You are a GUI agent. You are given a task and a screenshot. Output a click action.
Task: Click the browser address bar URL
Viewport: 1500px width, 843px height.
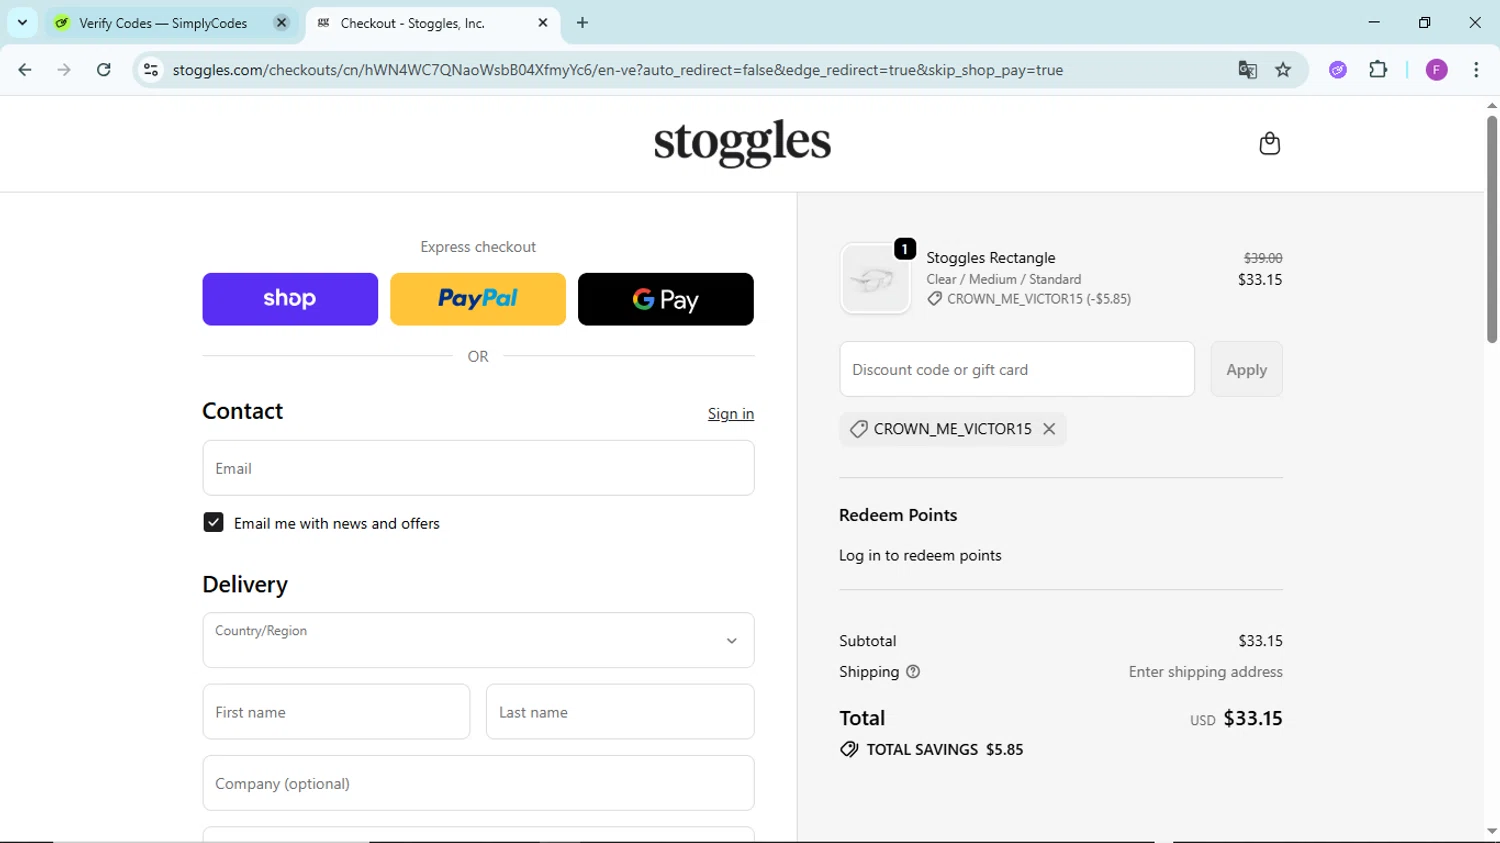[x=617, y=70]
